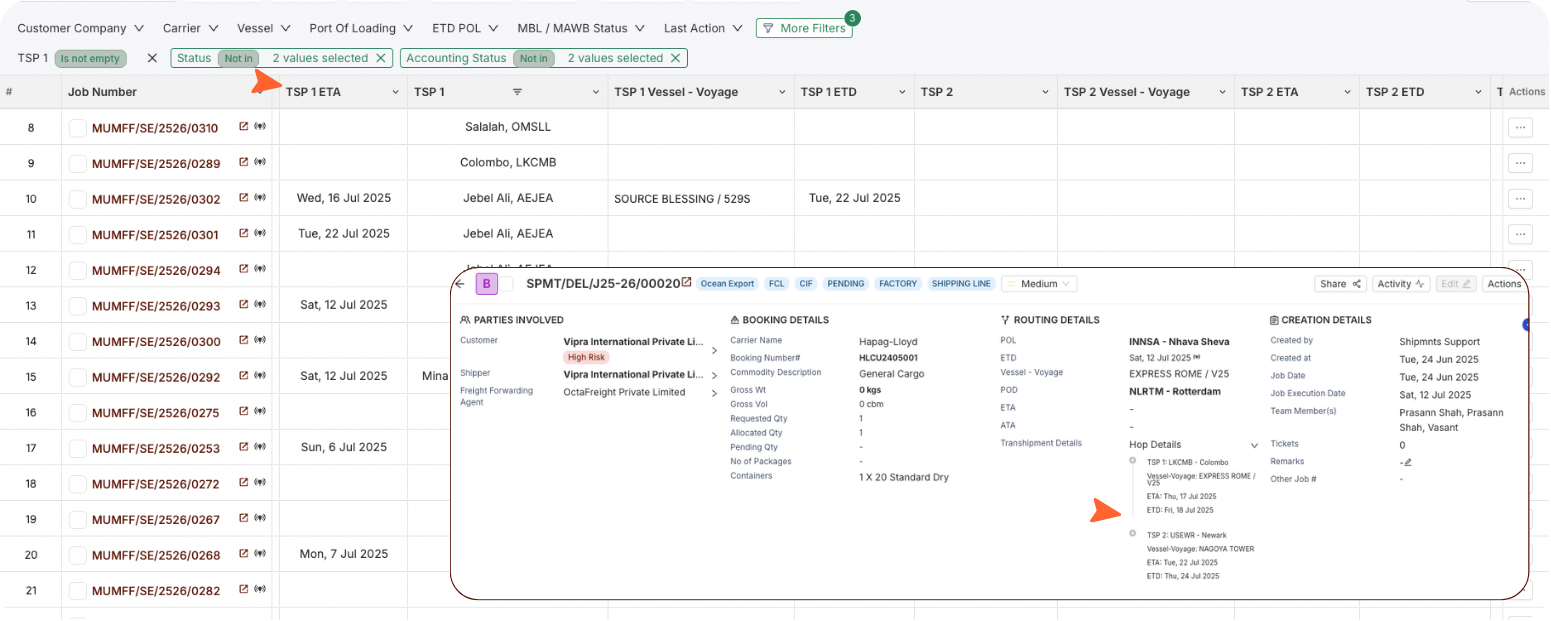Open Customer Company filter dropdown
The width and height of the screenshot is (1551, 621).
click(80, 28)
